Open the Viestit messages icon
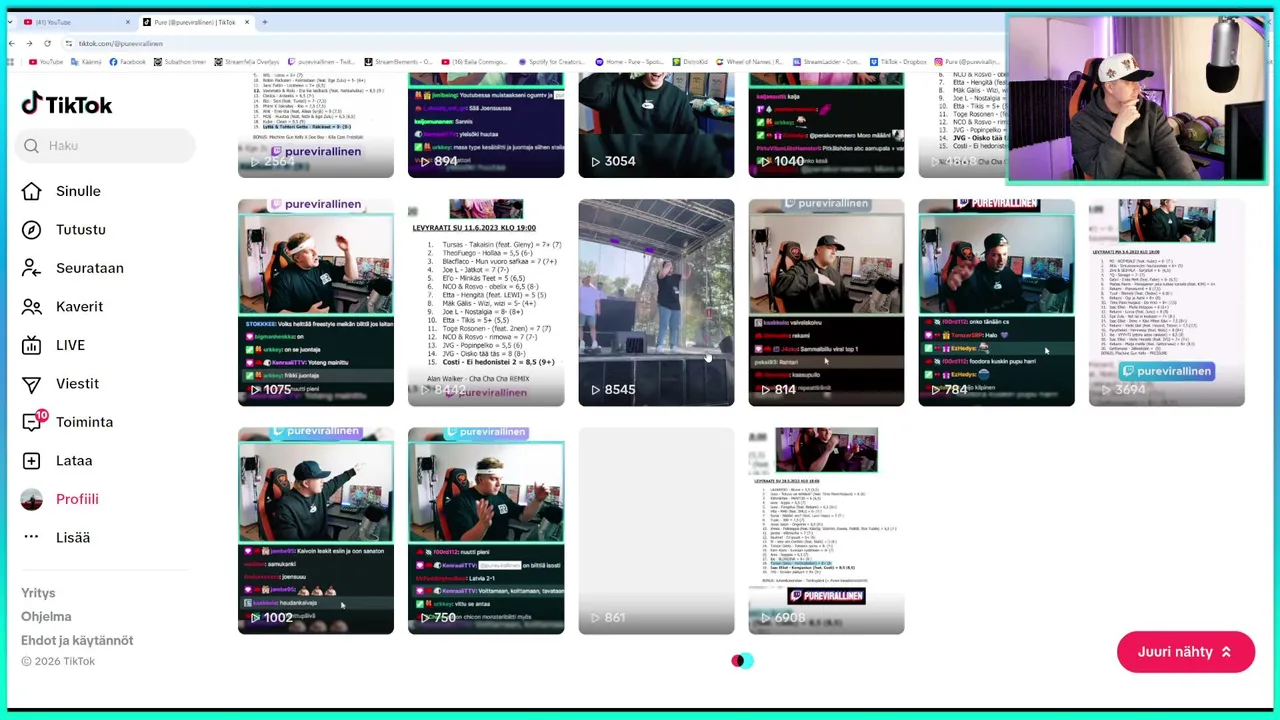Image resolution: width=1280 pixels, height=720 pixels. click(x=32, y=384)
